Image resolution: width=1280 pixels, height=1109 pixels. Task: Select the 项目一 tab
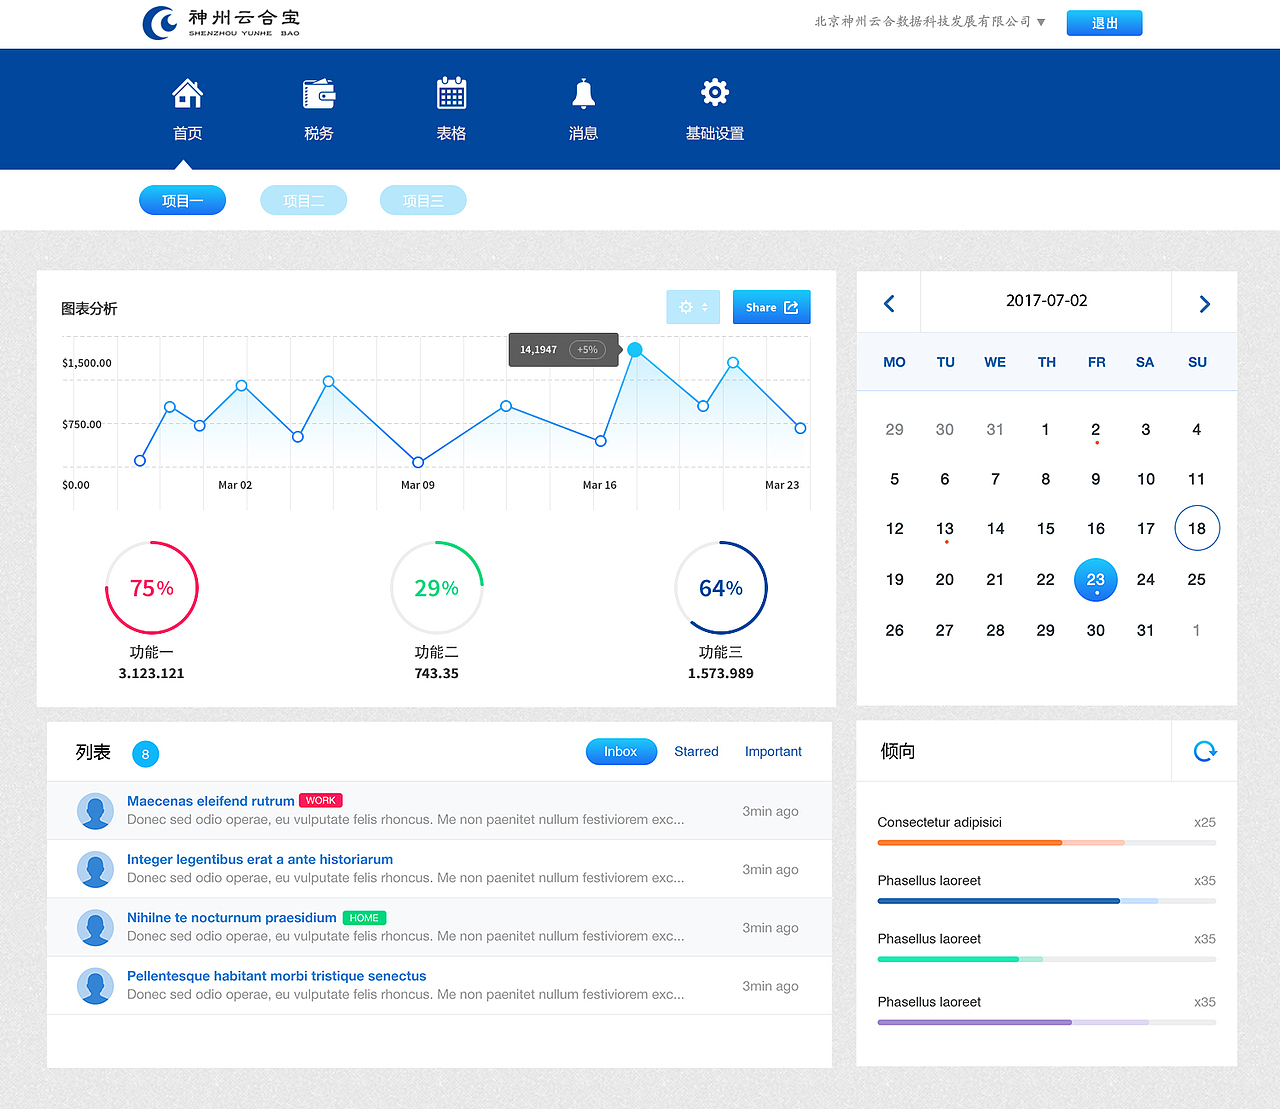tap(182, 200)
